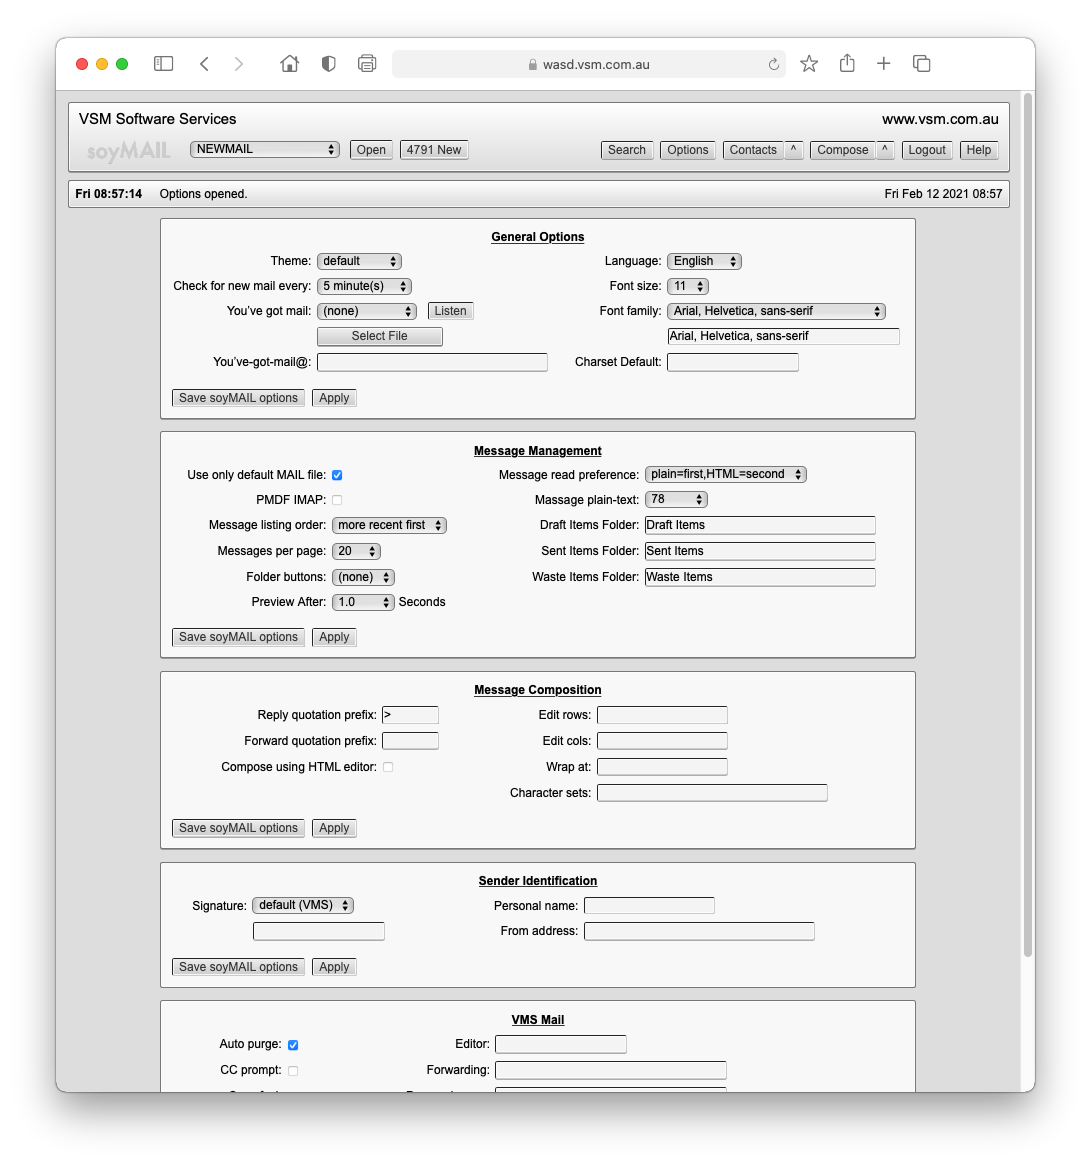
Task: Open the Theme dropdown
Action: pyautogui.click(x=359, y=261)
